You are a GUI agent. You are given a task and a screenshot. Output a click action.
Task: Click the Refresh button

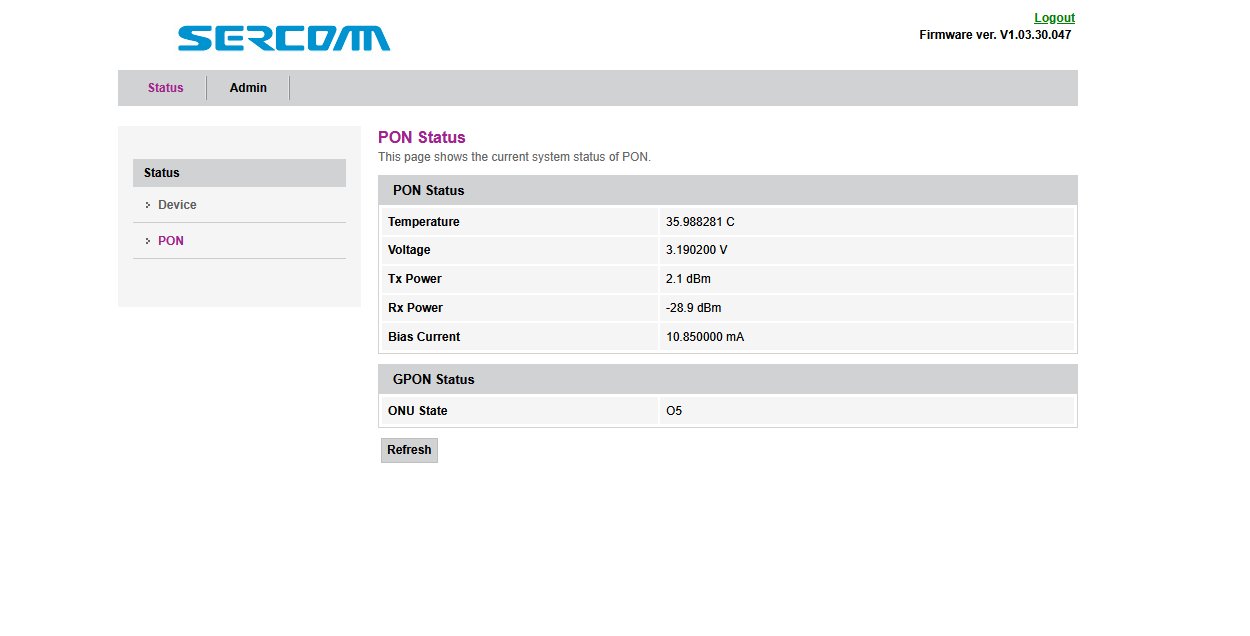point(409,450)
